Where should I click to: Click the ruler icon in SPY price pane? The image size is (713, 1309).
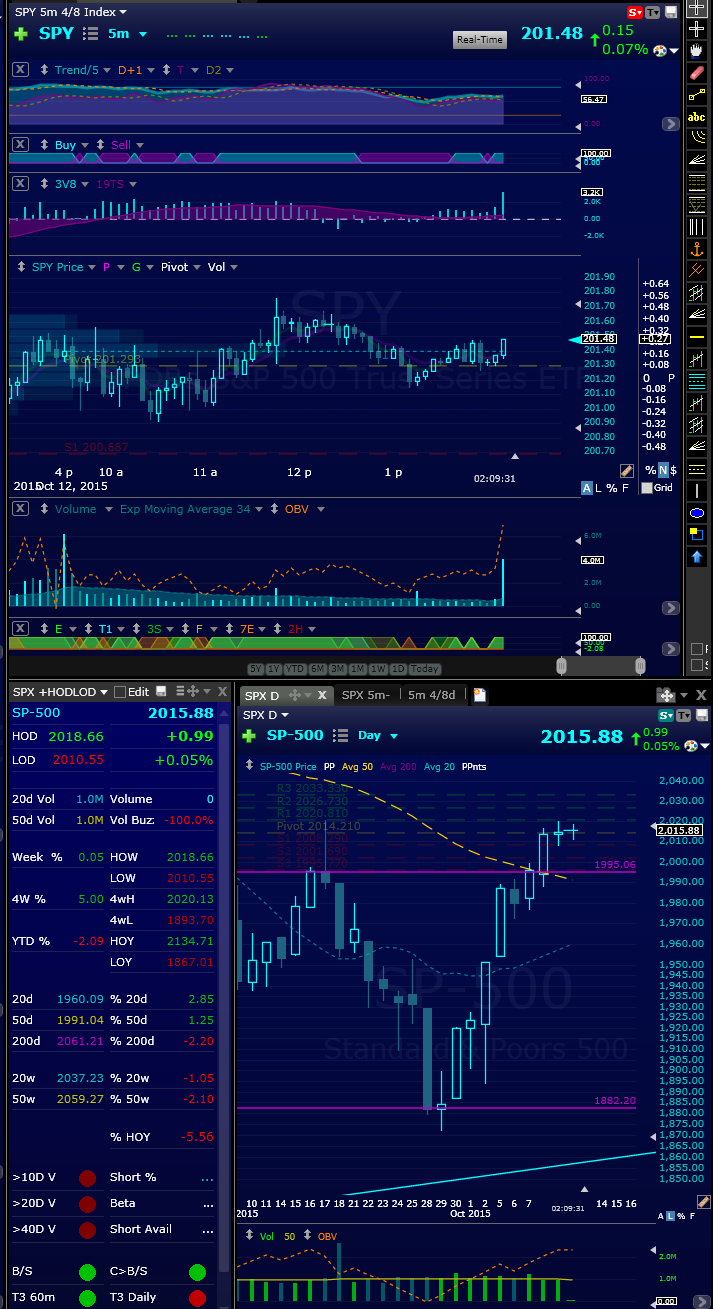[627, 471]
